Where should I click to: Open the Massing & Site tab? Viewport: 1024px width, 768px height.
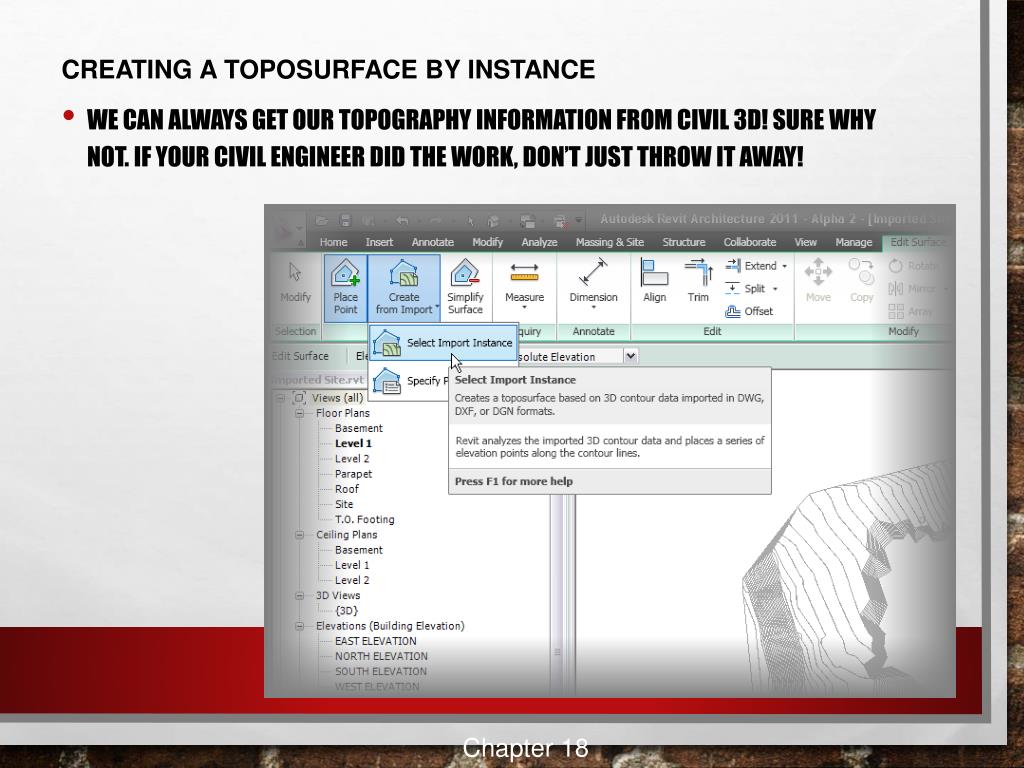[609, 242]
